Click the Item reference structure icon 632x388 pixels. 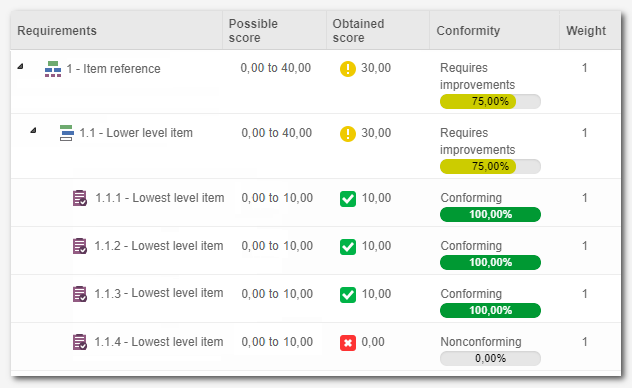53,69
